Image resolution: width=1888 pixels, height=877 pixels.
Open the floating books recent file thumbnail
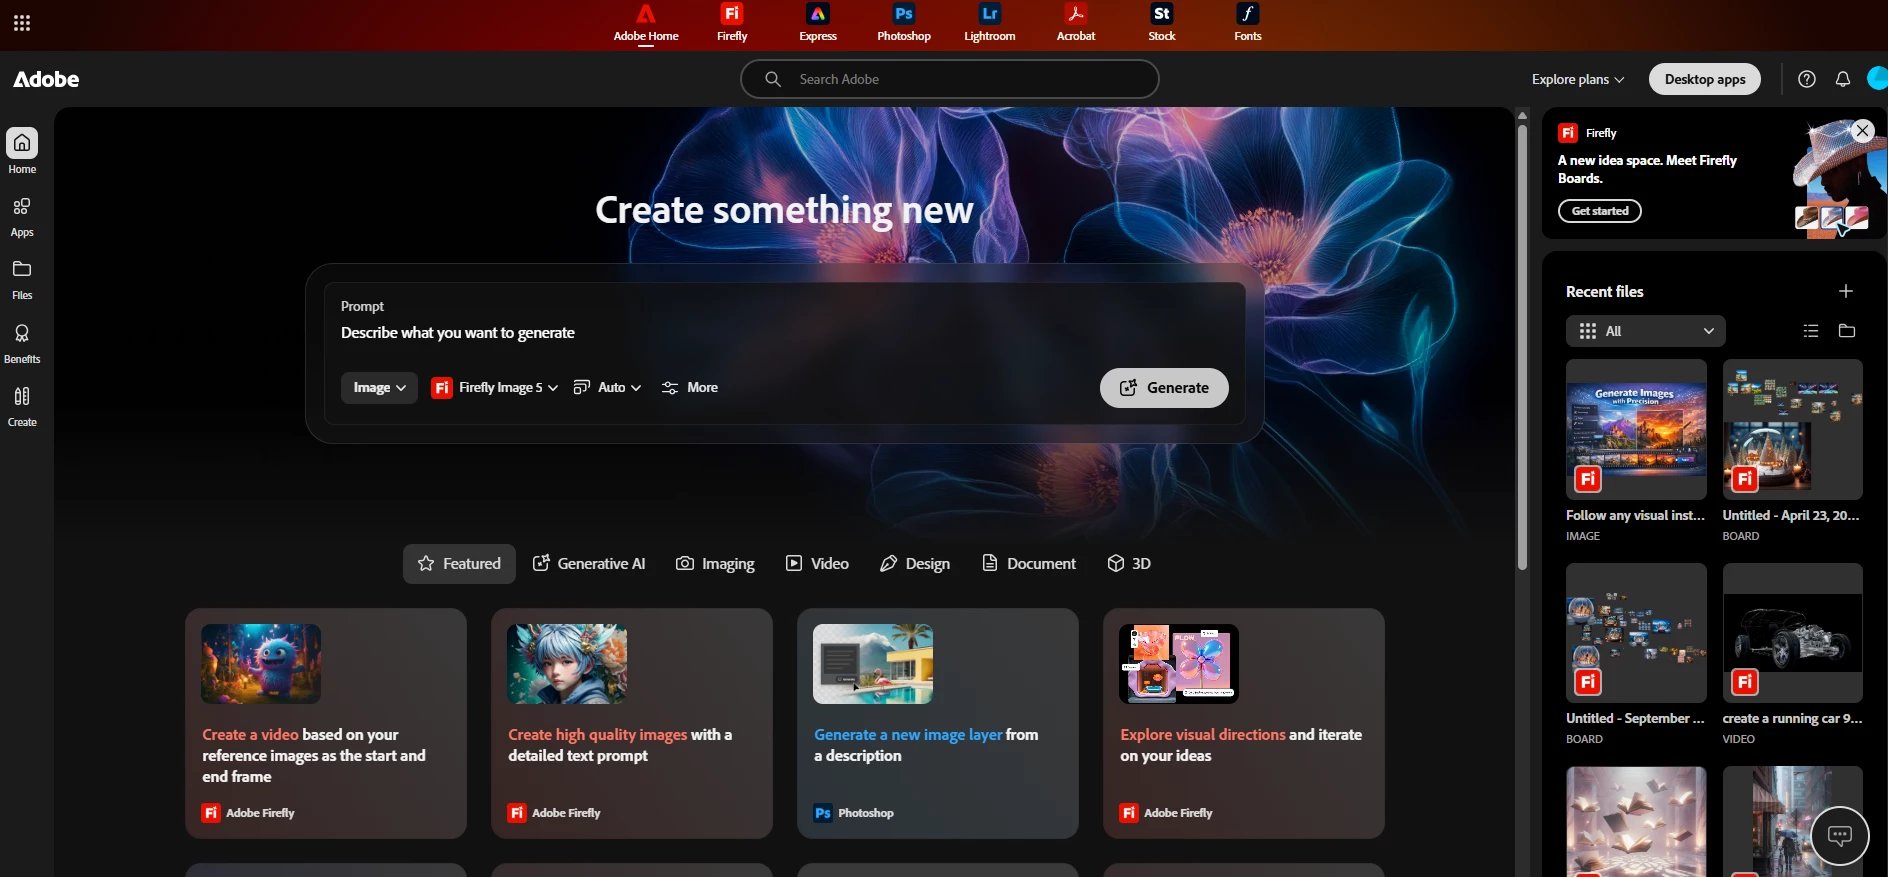tap(1636, 822)
